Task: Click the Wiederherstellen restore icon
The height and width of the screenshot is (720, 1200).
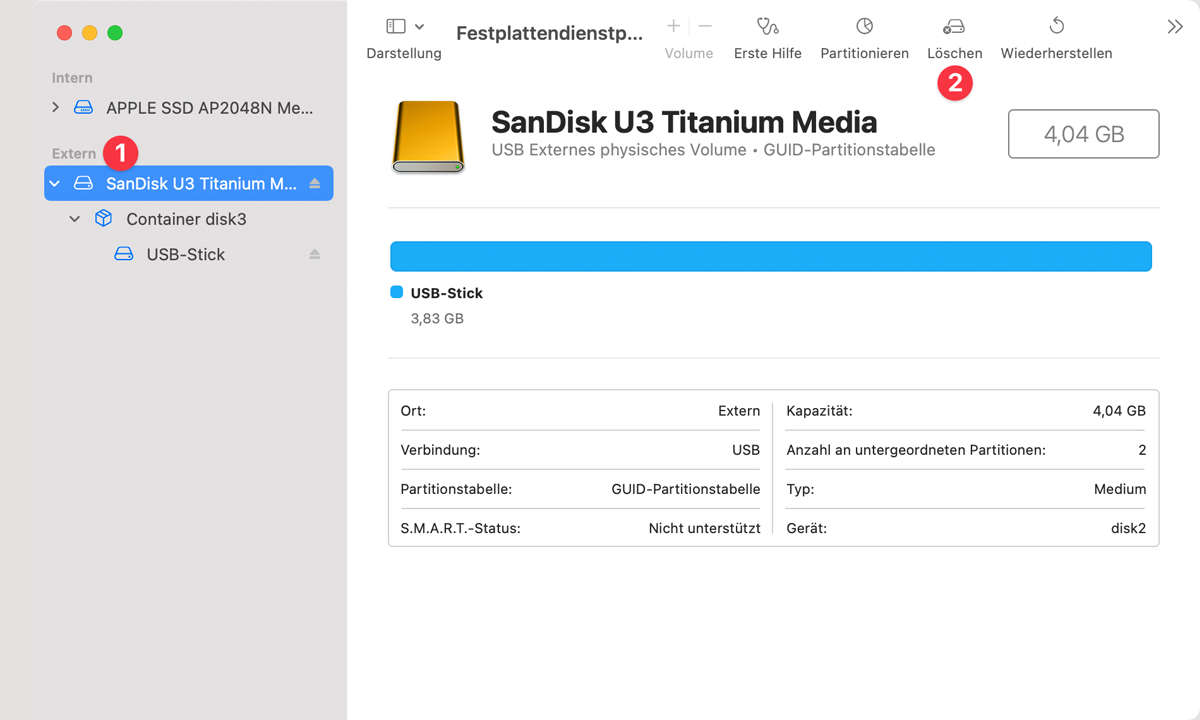Action: 1056,27
